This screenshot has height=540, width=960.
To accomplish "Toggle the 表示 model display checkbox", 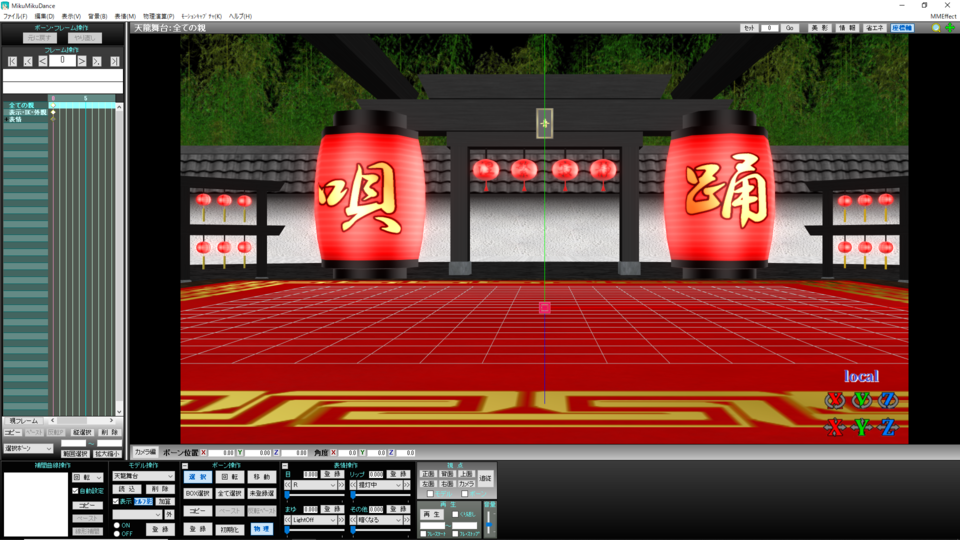I will (x=116, y=501).
